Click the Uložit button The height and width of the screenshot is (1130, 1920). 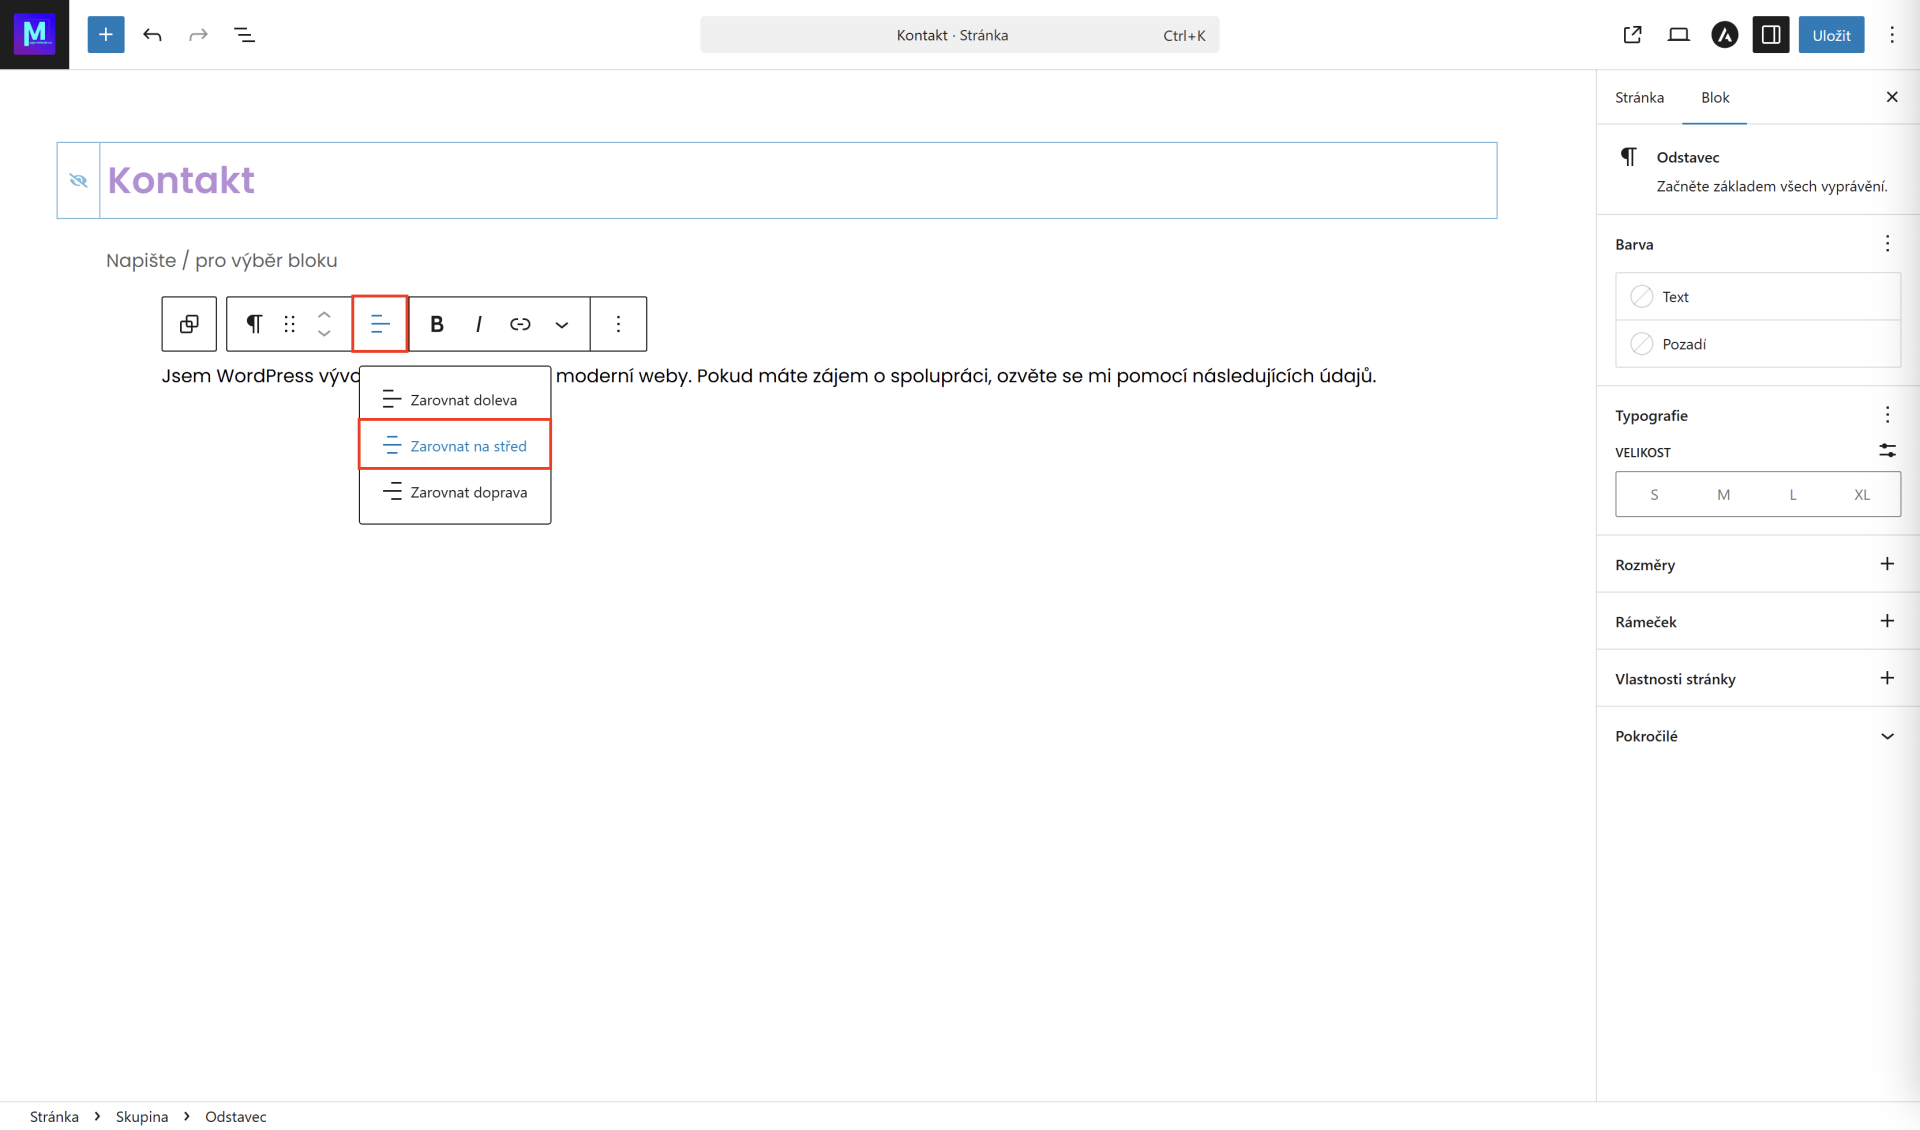(1830, 35)
